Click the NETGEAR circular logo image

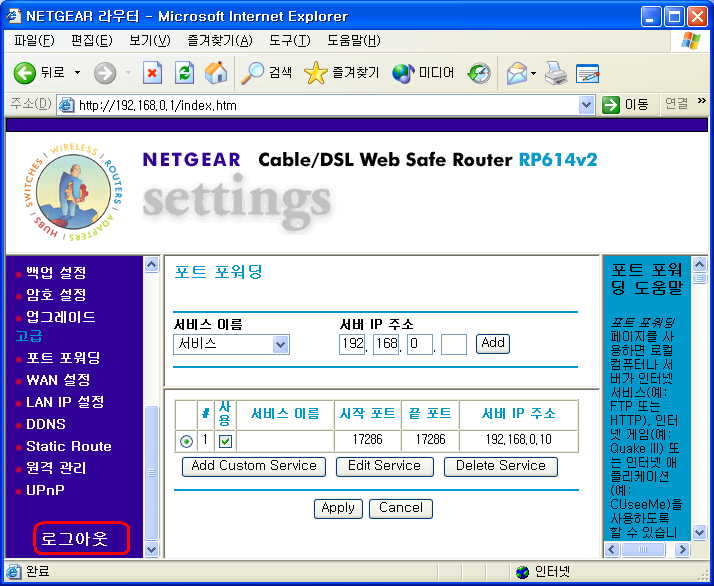(73, 192)
